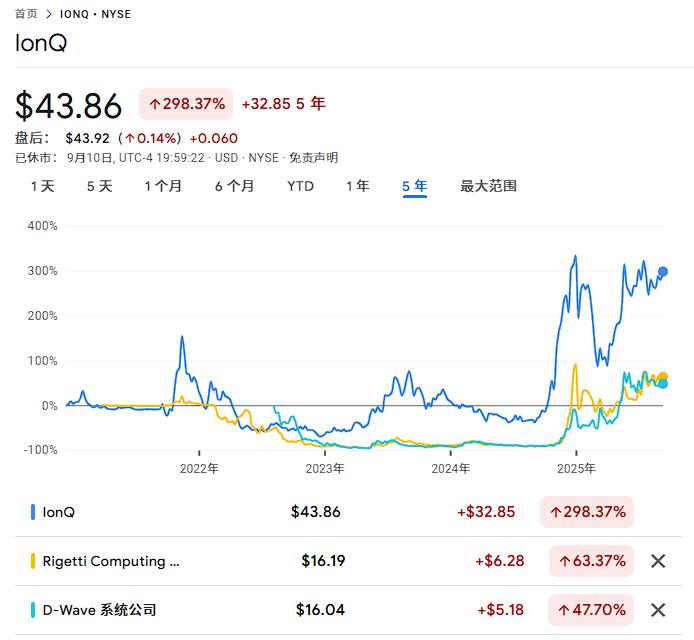
Task: Click the Rigetti yellow endpoint dot on chart
Action: (663, 377)
